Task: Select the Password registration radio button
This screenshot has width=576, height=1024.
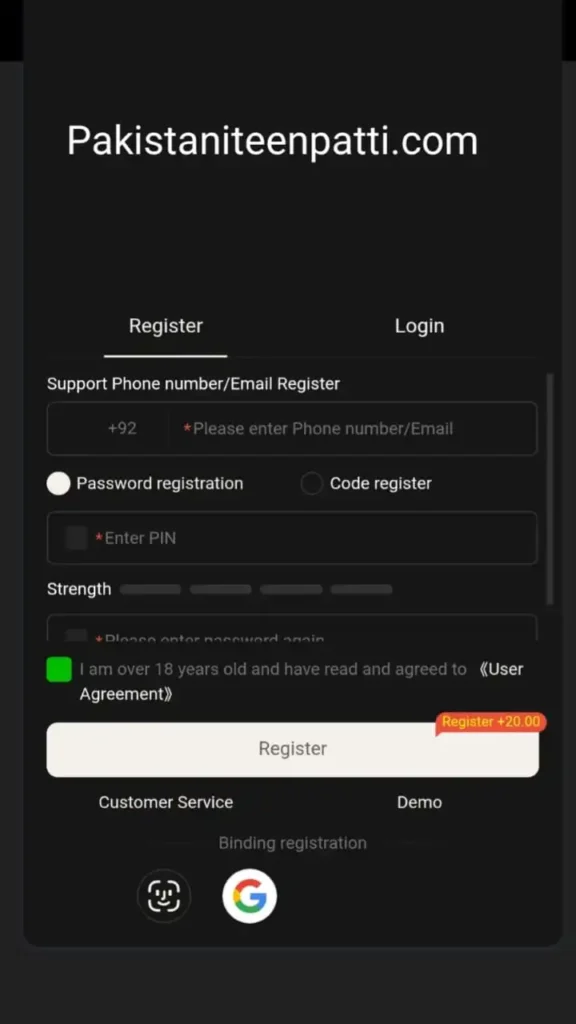Action: (x=58, y=483)
